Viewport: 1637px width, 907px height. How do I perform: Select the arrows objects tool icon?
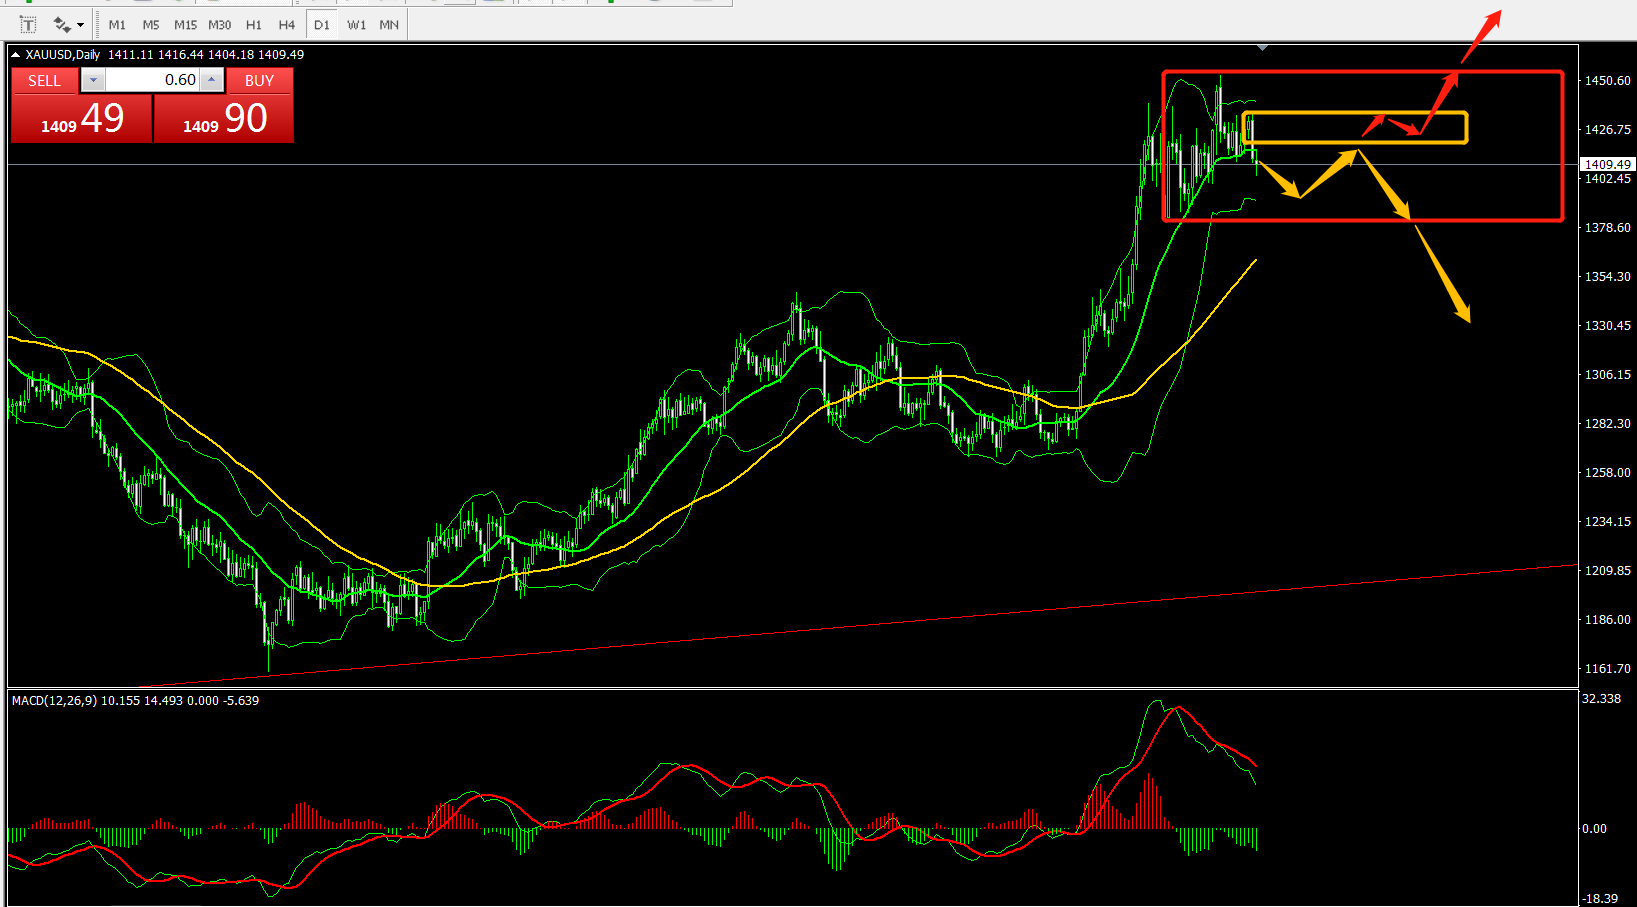coord(62,25)
